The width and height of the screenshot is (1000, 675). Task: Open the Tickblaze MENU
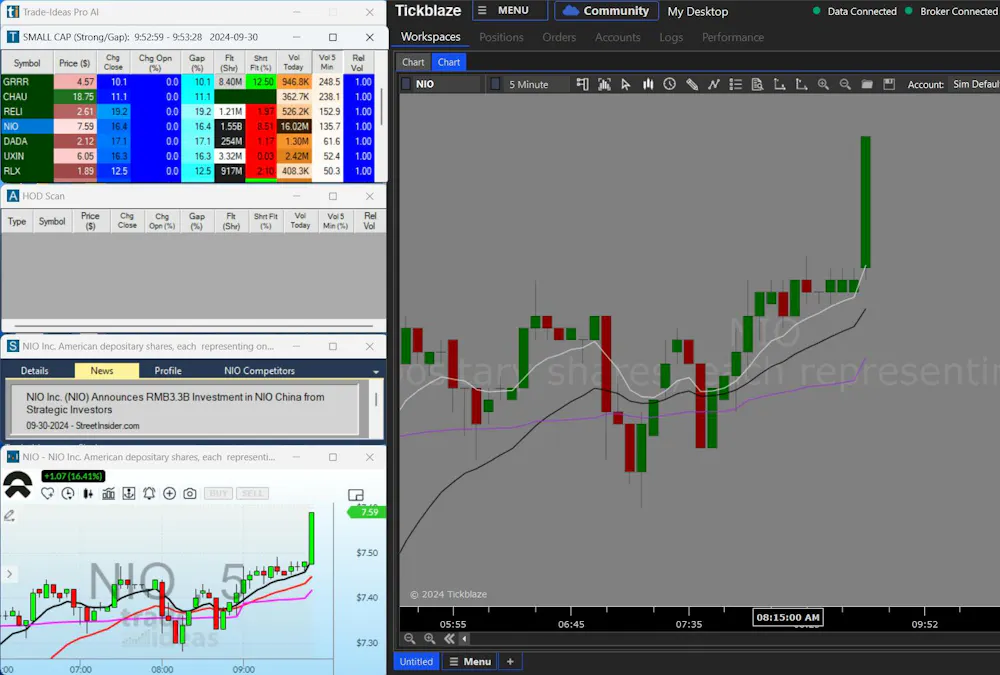pos(510,10)
